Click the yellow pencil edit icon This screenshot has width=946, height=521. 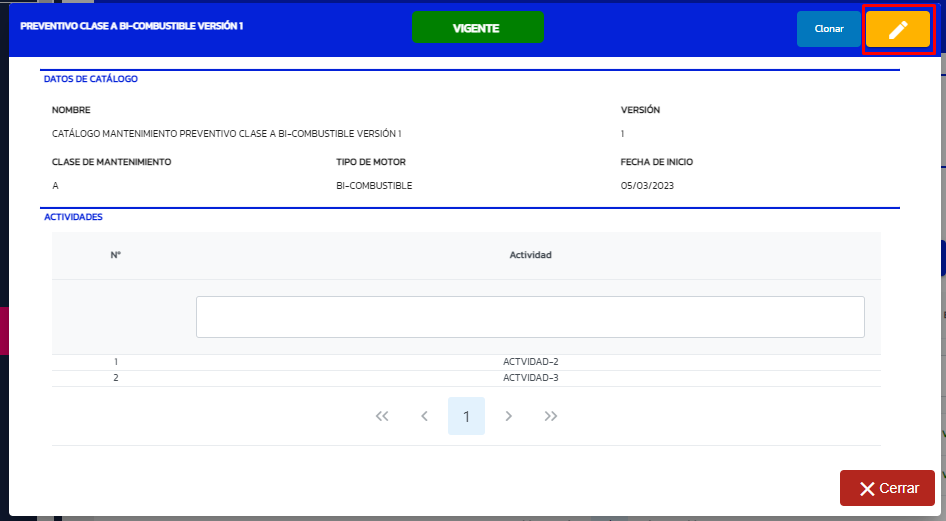pos(897,30)
